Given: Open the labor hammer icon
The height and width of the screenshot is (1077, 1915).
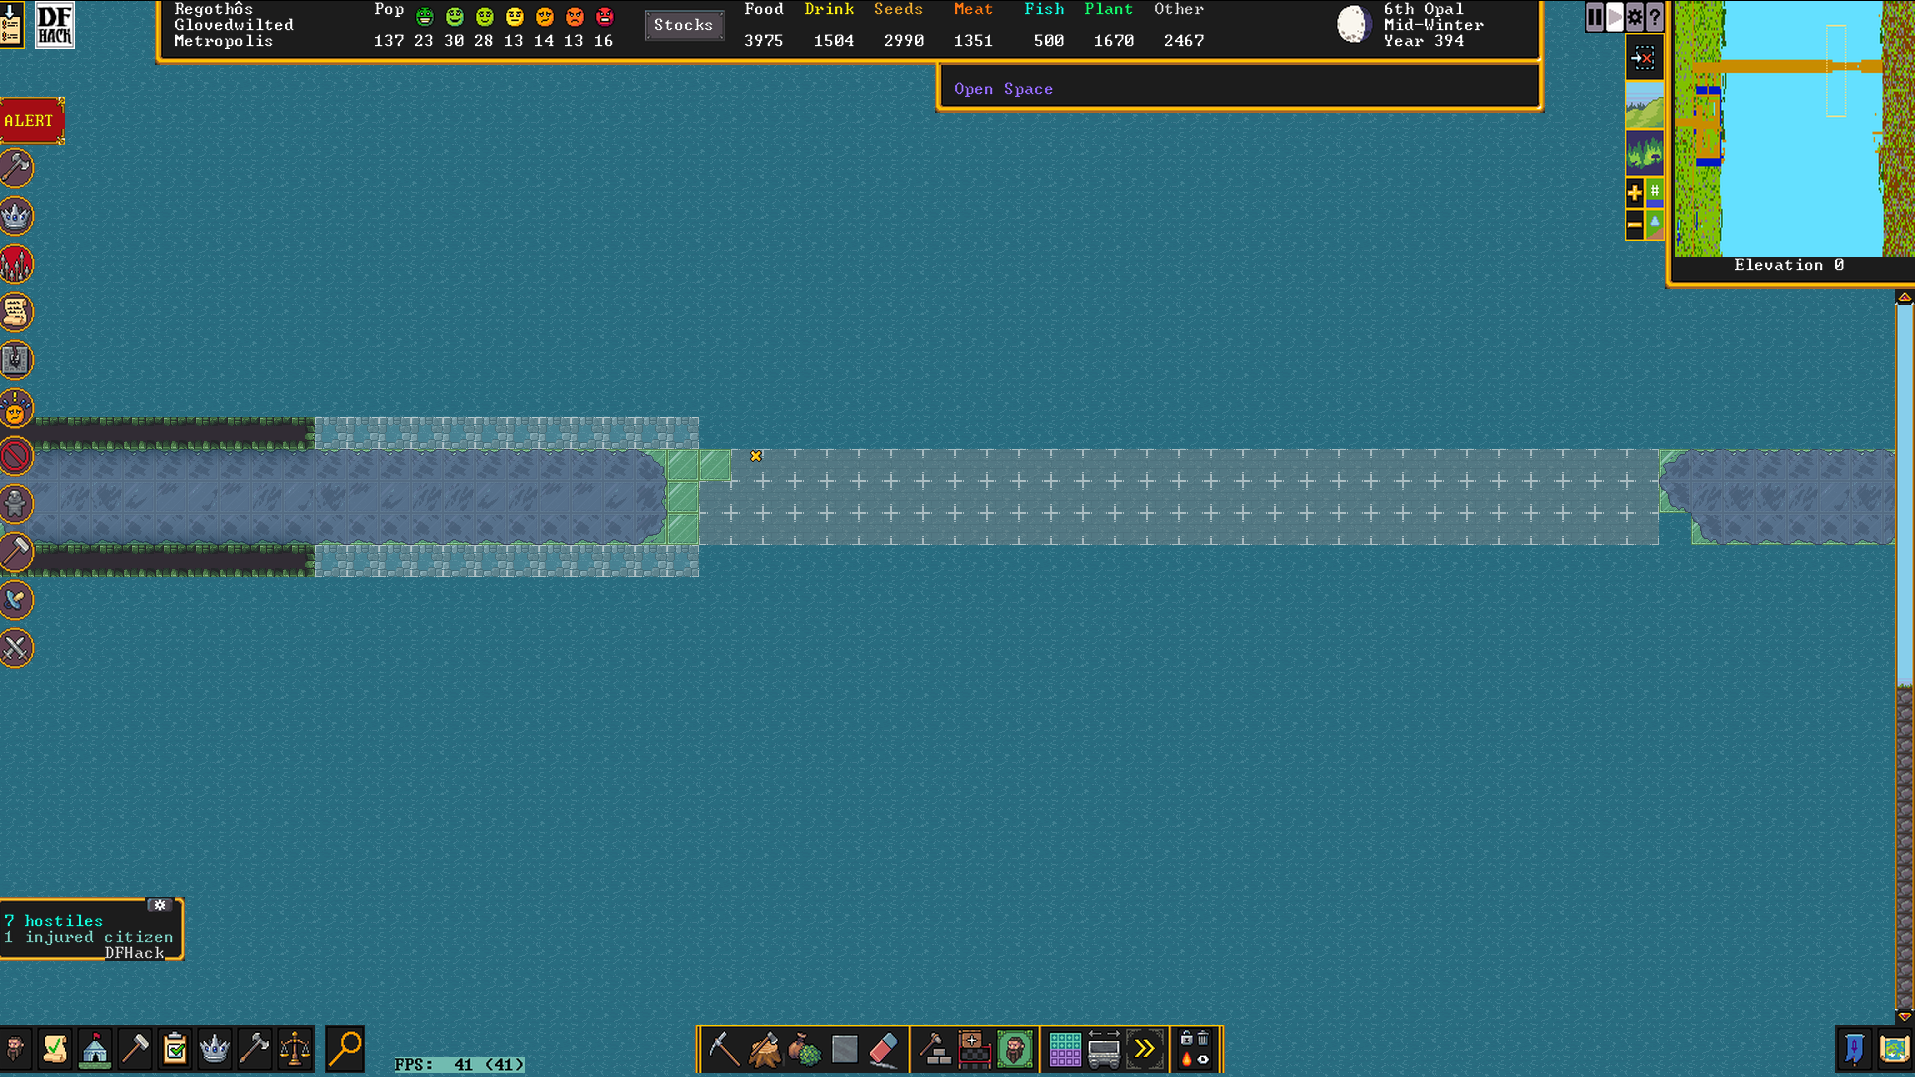Looking at the screenshot, I should pos(135,1049).
